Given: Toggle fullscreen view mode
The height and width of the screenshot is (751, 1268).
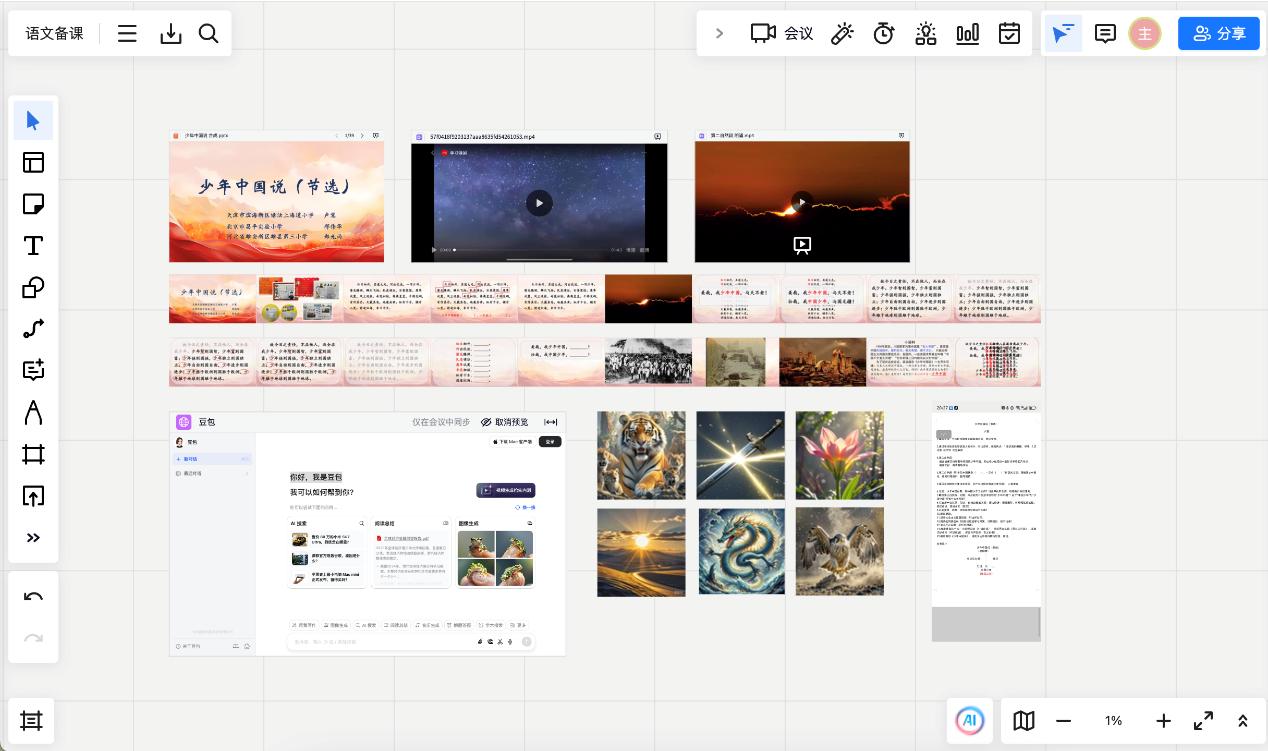Looking at the screenshot, I should click(1203, 720).
